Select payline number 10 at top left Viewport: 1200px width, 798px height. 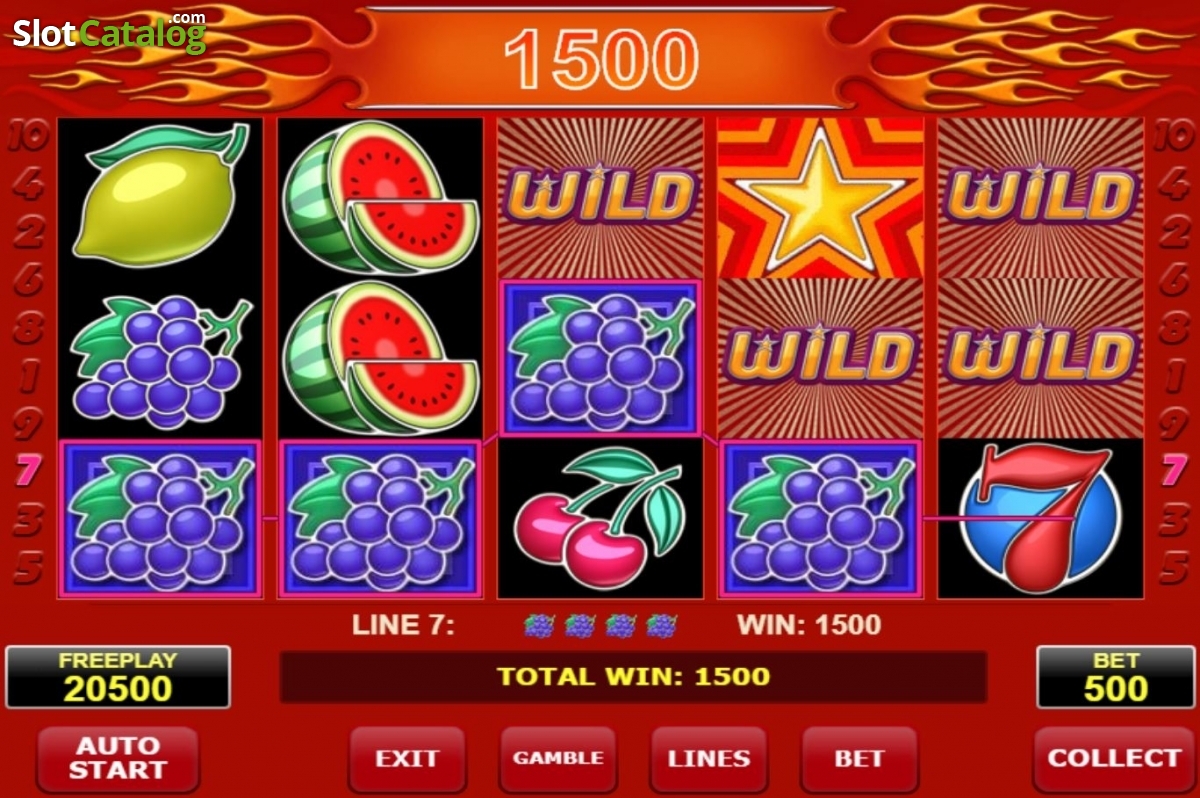[28, 136]
